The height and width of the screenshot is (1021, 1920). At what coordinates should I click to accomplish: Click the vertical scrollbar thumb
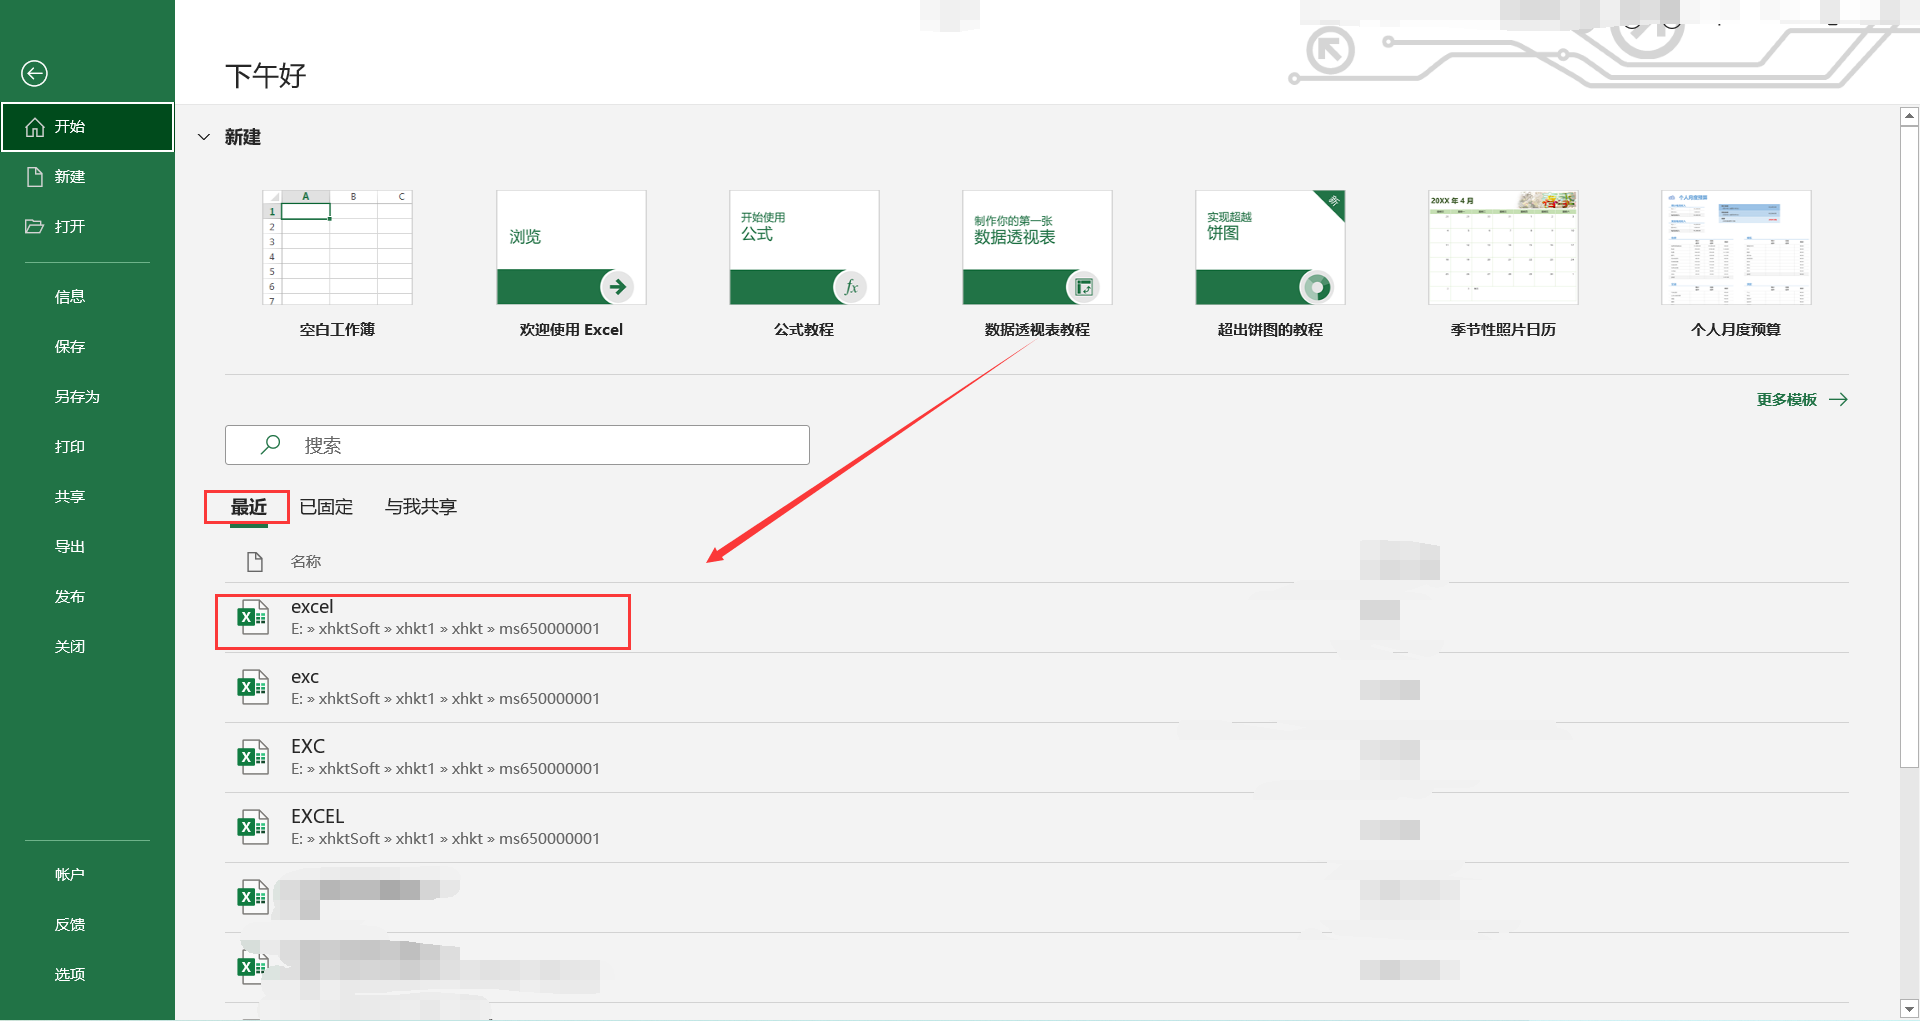coord(1909,447)
